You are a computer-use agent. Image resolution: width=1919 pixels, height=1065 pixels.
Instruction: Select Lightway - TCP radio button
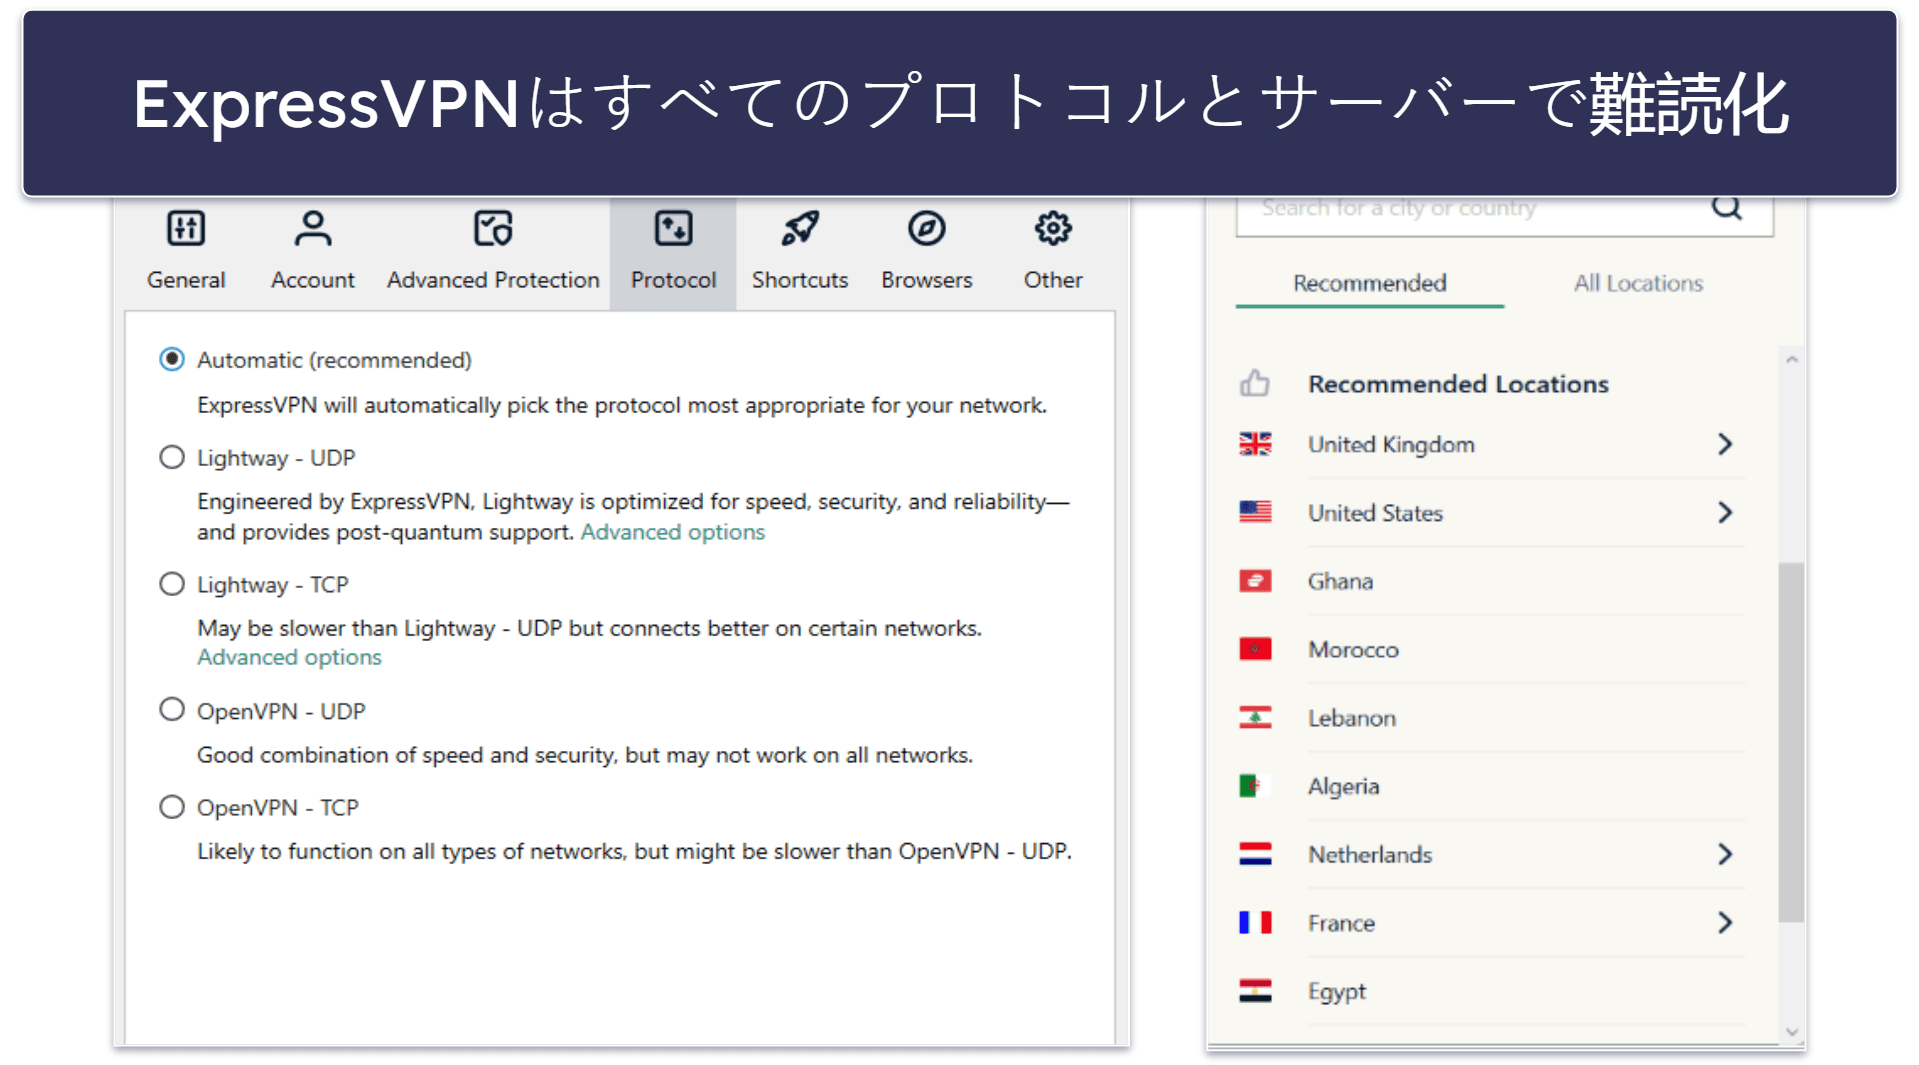[x=172, y=584]
